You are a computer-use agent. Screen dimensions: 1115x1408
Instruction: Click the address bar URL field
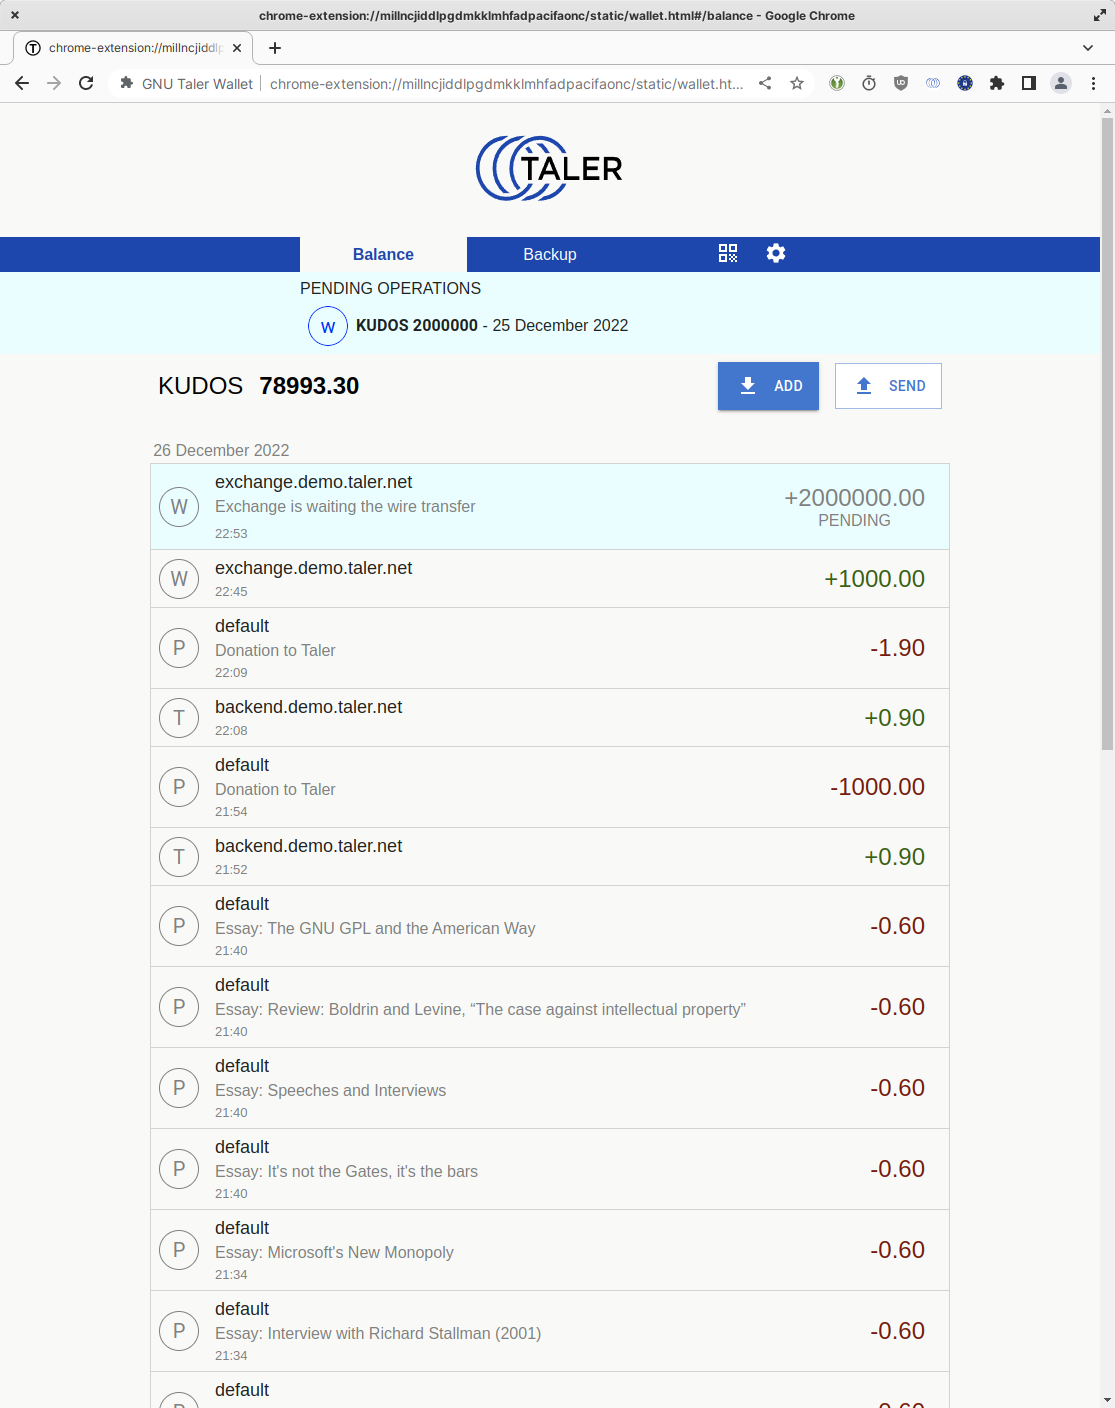pyautogui.click(x=505, y=84)
